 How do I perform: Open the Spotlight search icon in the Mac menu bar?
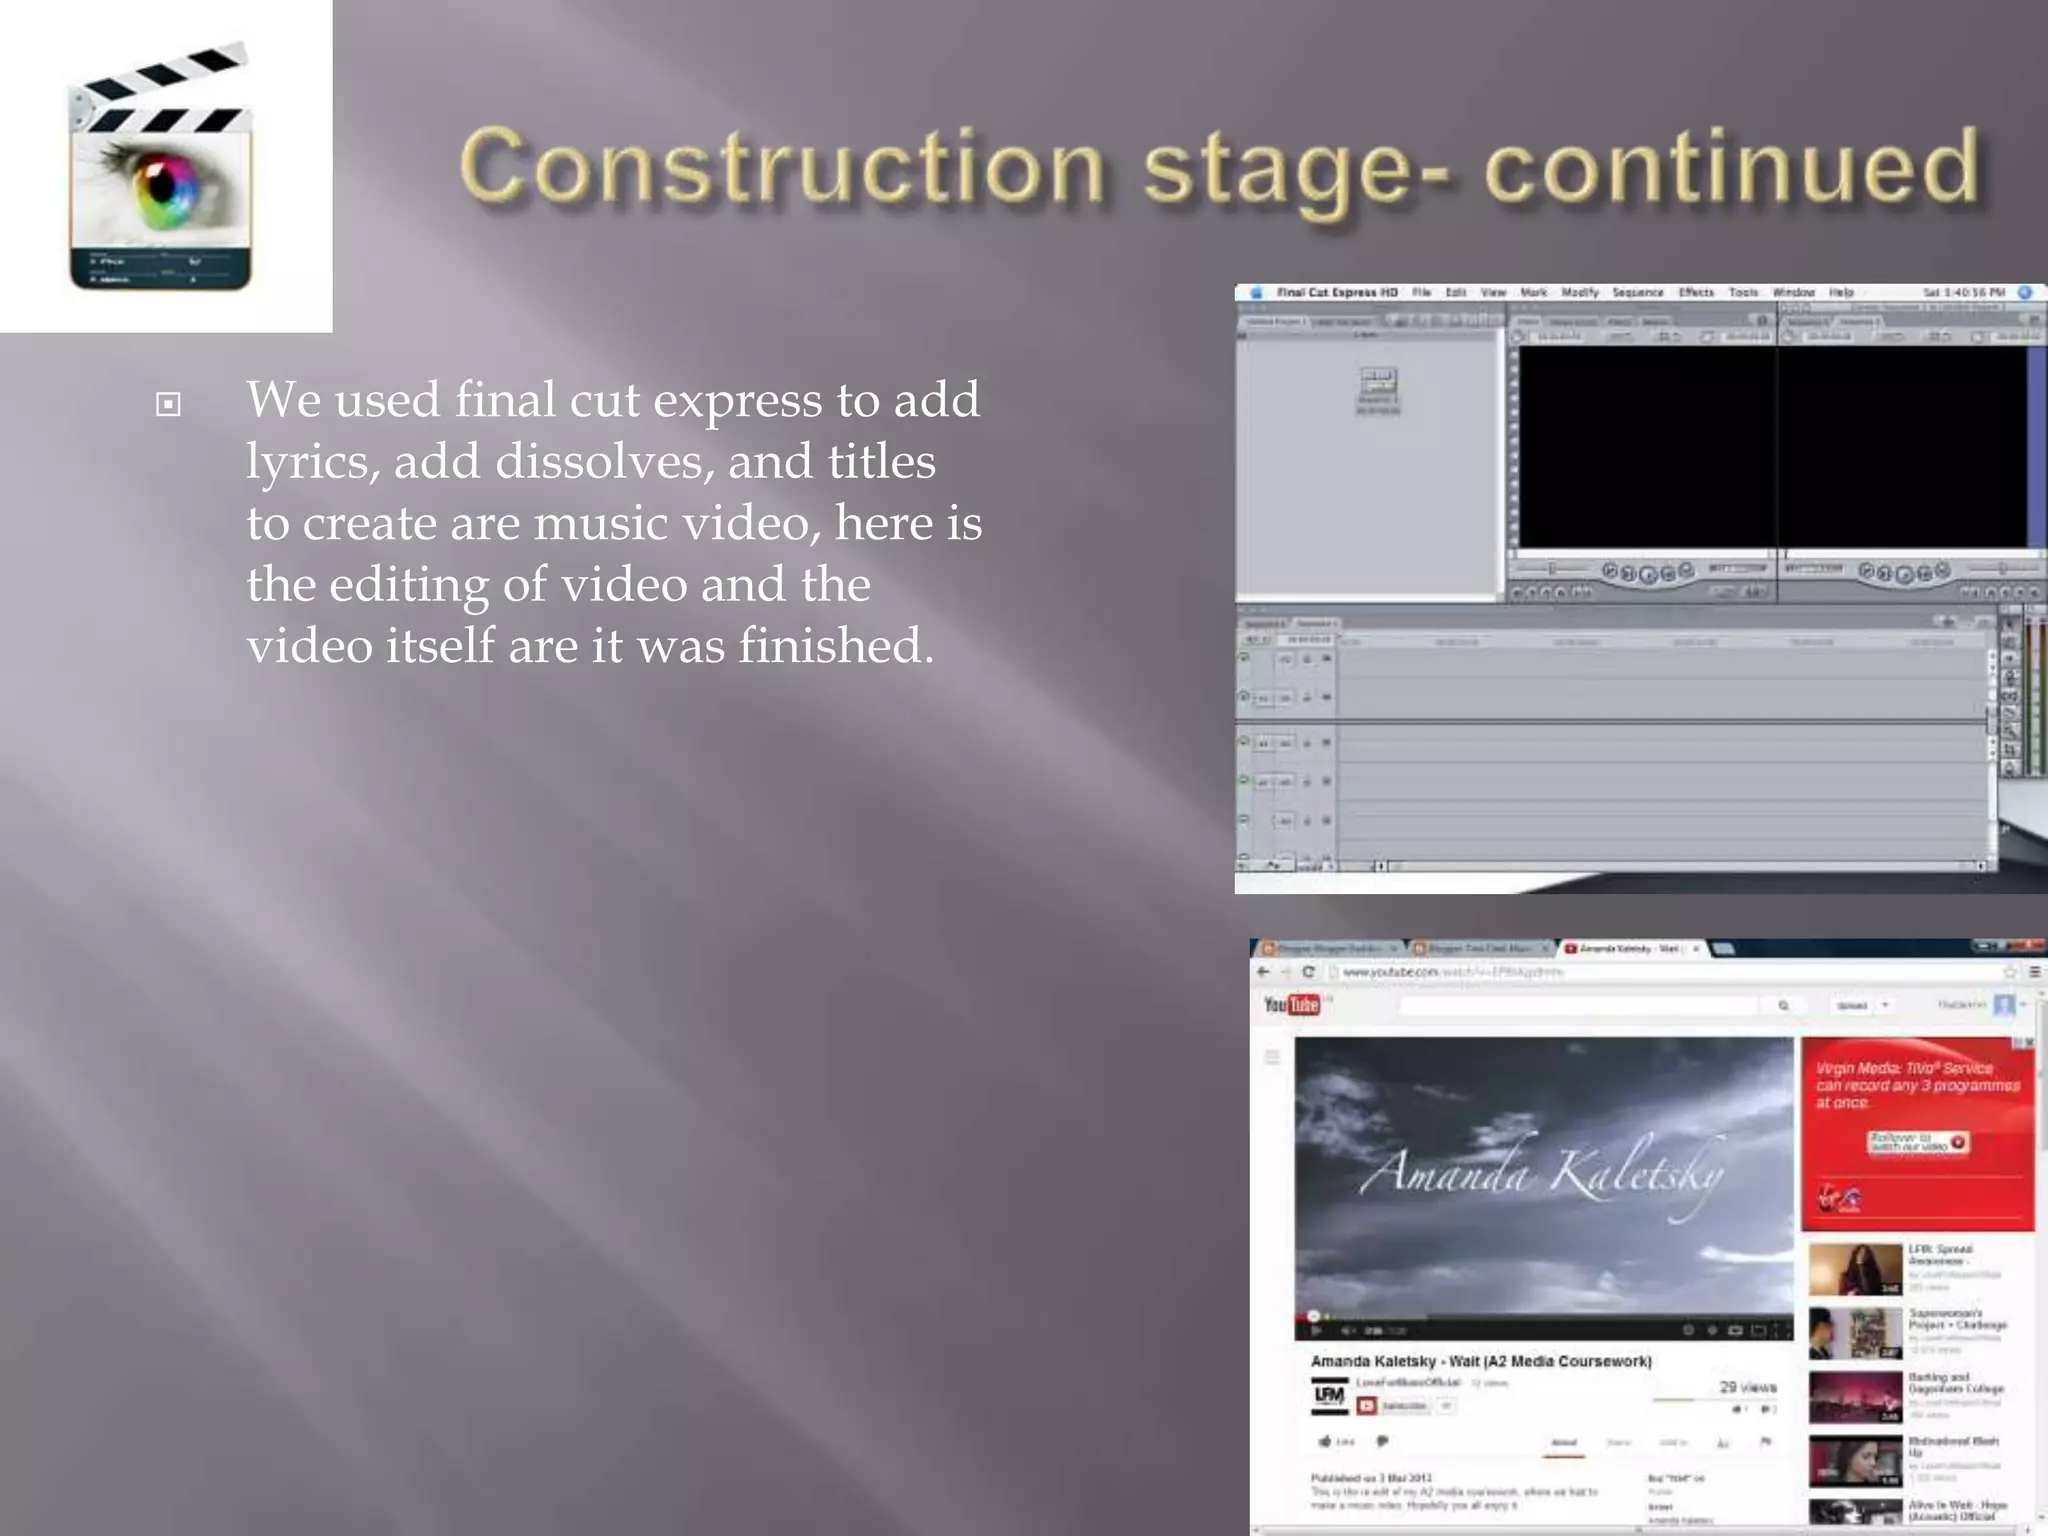(2025, 293)
